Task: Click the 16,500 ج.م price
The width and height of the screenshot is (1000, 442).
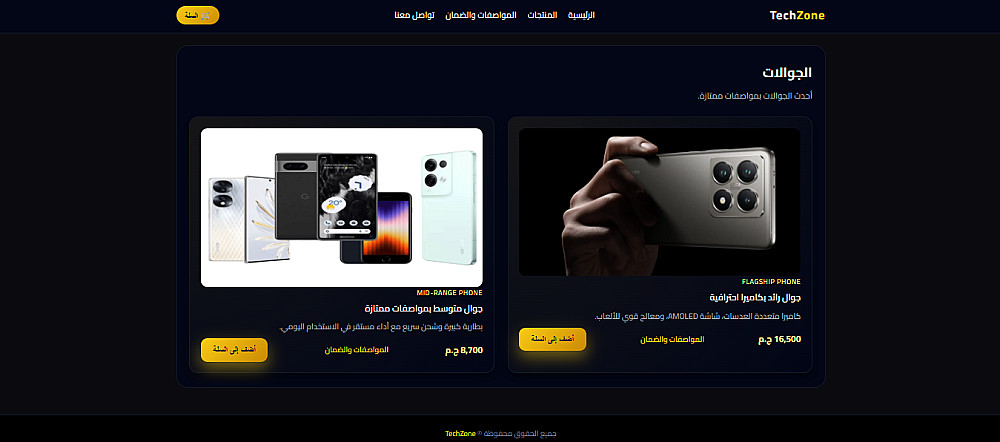Action: tap(779, 339)
